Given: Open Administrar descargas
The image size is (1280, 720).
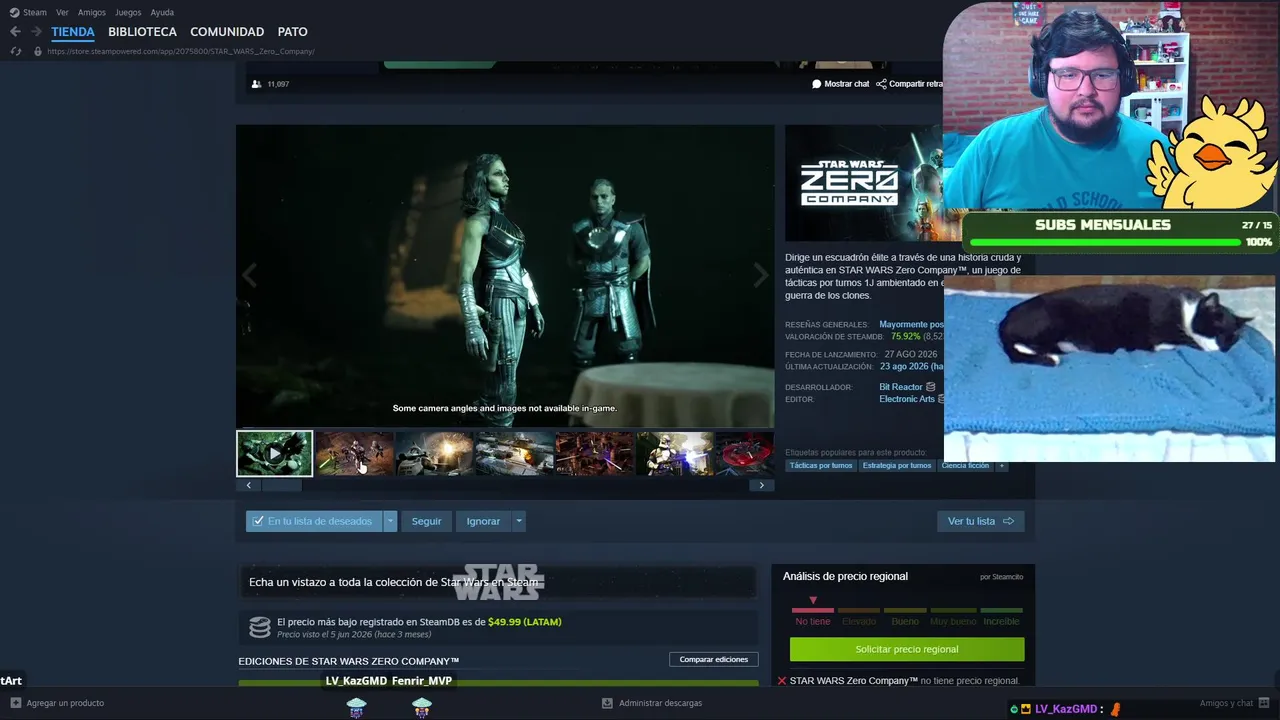Looking at the screenshot, I should (x=660, y=703).
